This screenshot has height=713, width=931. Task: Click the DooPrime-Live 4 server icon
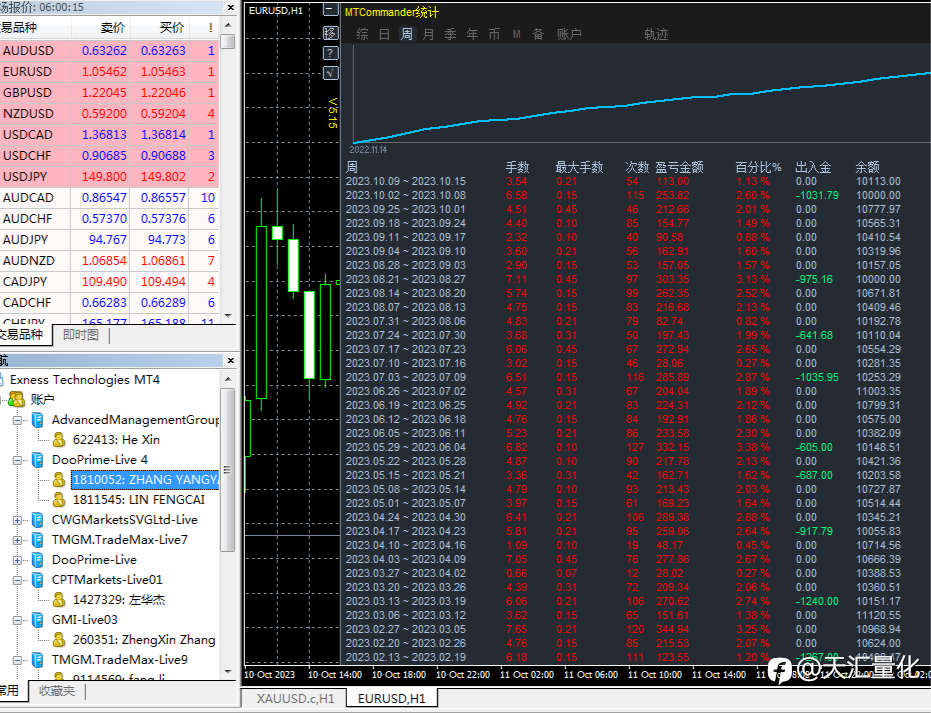pyautogui.click(x=37, y=460)
